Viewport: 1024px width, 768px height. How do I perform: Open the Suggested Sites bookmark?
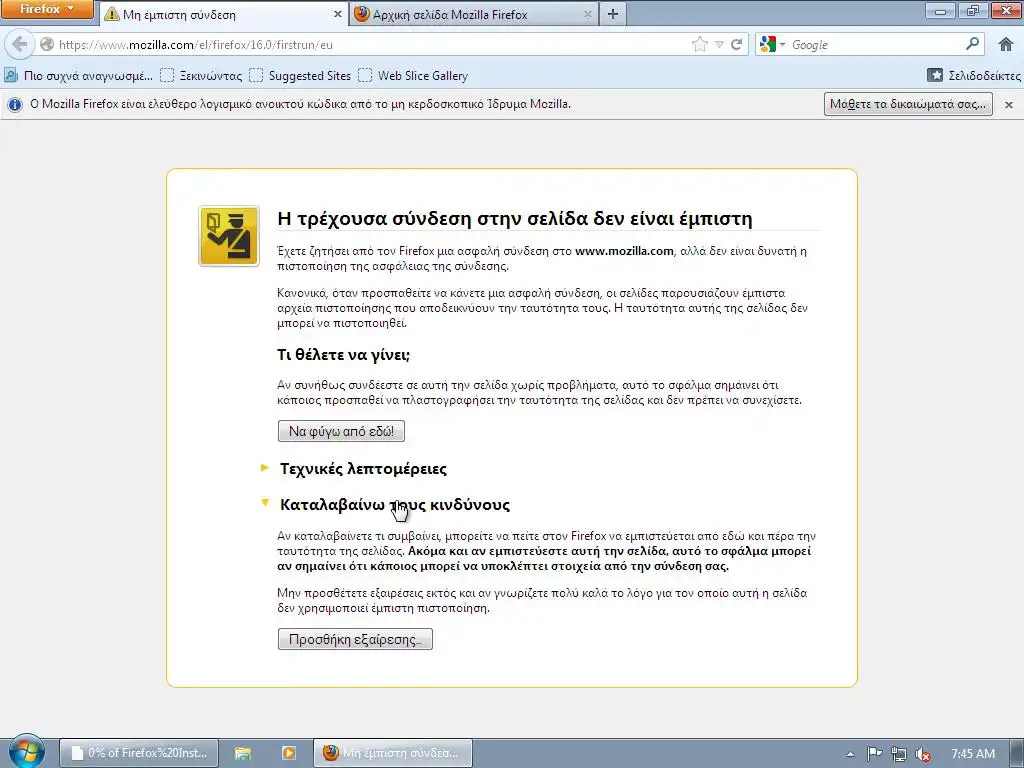point(300,76)
